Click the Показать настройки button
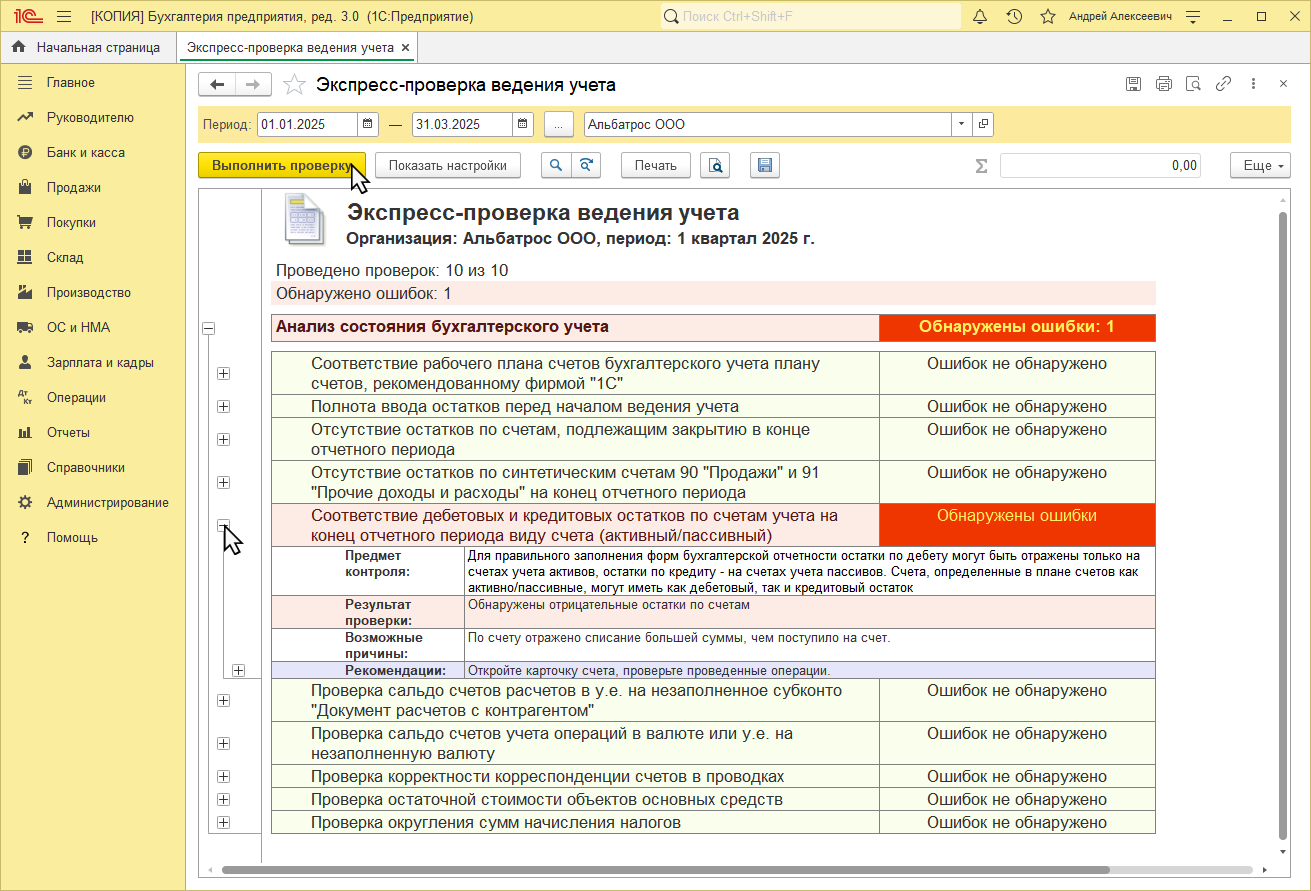This screenshot has height=891, width=1311. click(447, 166)
